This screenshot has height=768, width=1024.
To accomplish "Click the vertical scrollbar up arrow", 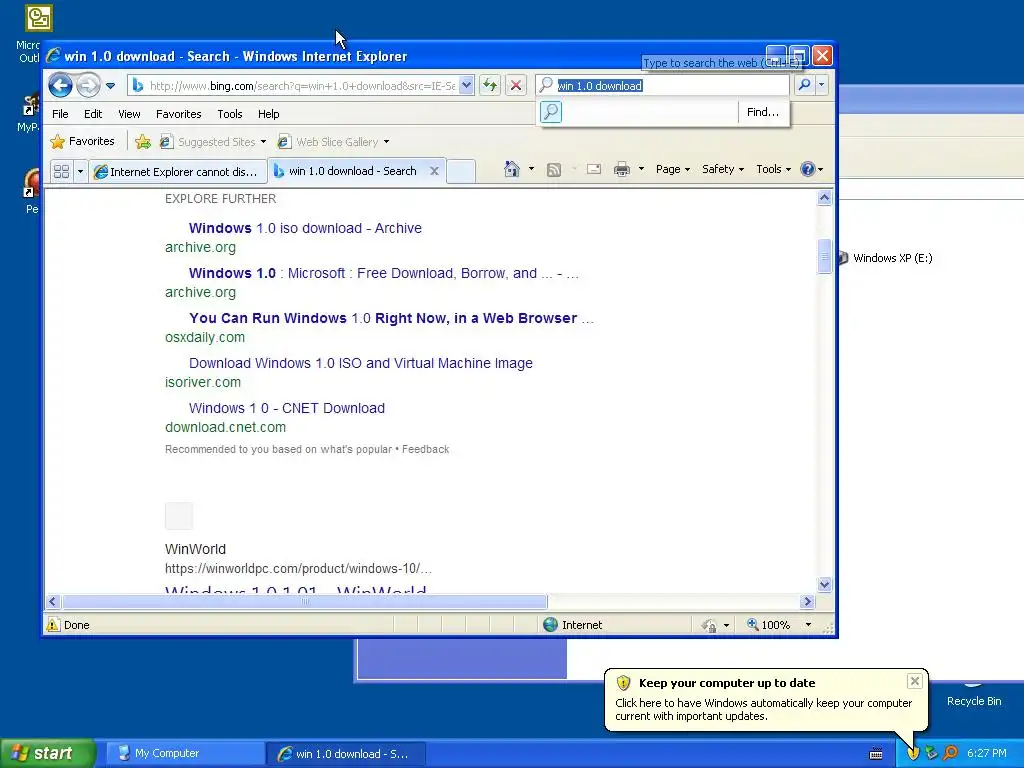I will tap(824, 198).
